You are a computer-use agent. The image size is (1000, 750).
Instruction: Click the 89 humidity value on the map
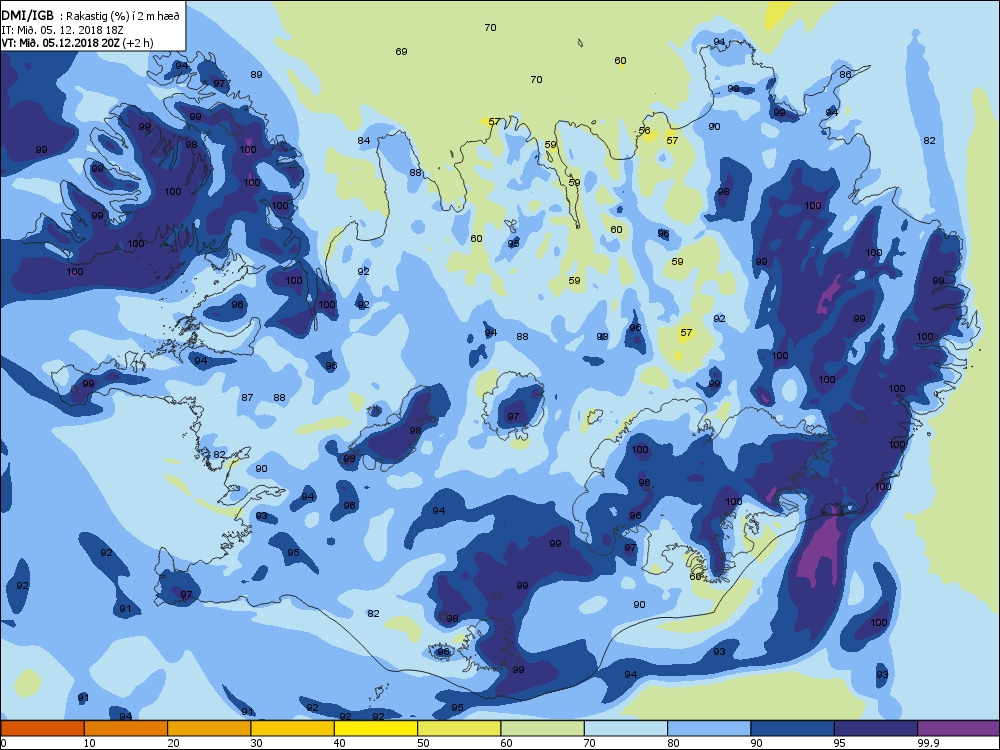pyautogui.click(x=256, y=75)
